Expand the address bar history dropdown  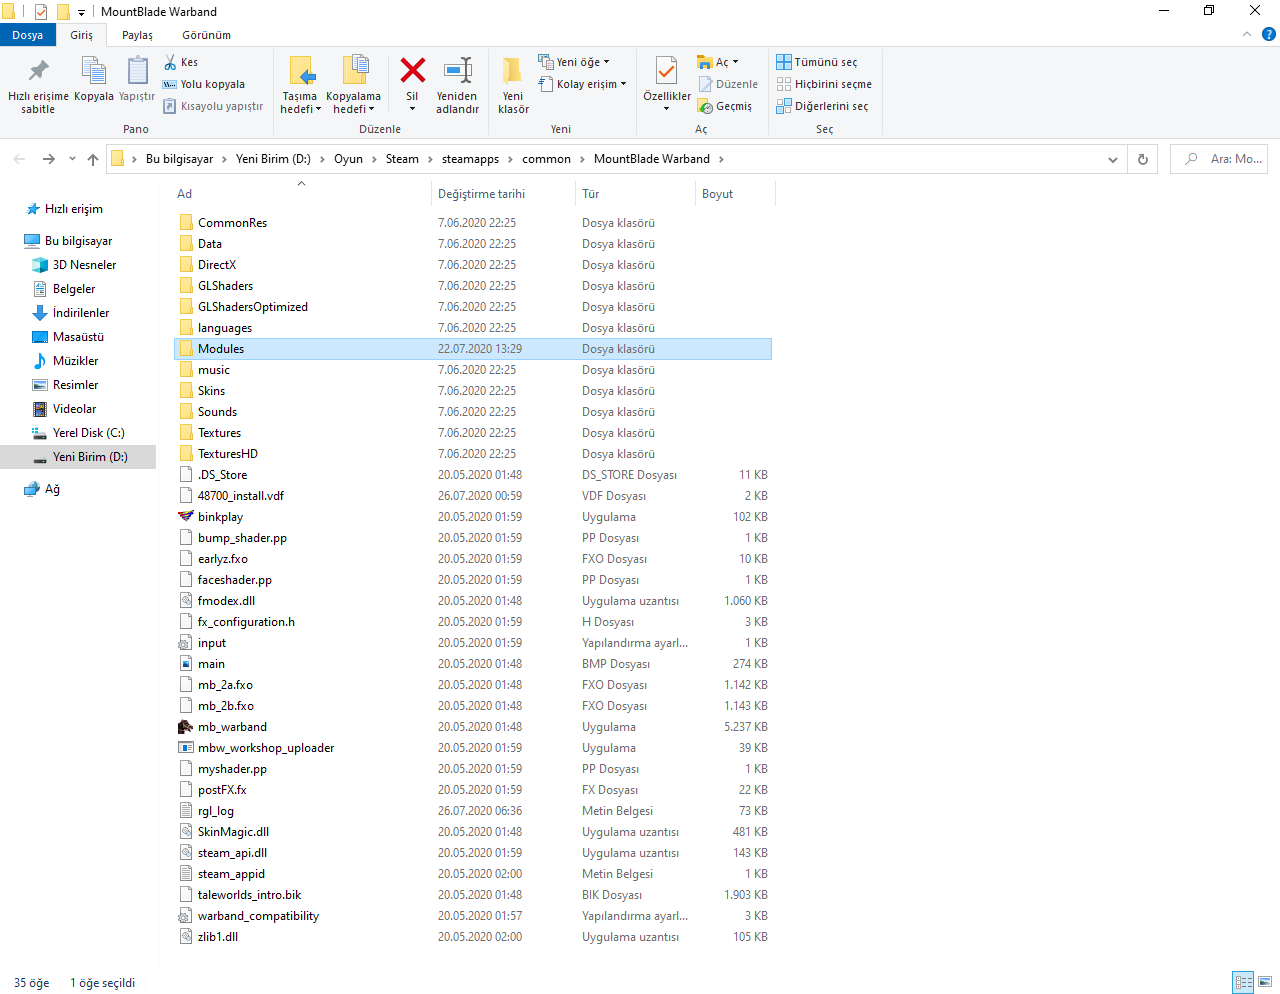pyautogui.click(x=1113, y=159)
